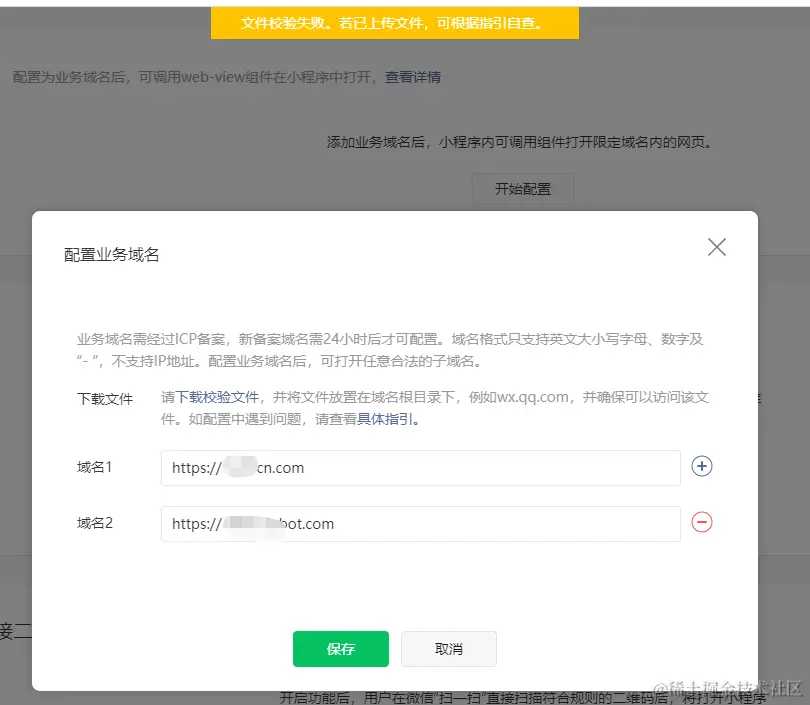Remove 域名2 with the red minus icon

coord(702,522)
